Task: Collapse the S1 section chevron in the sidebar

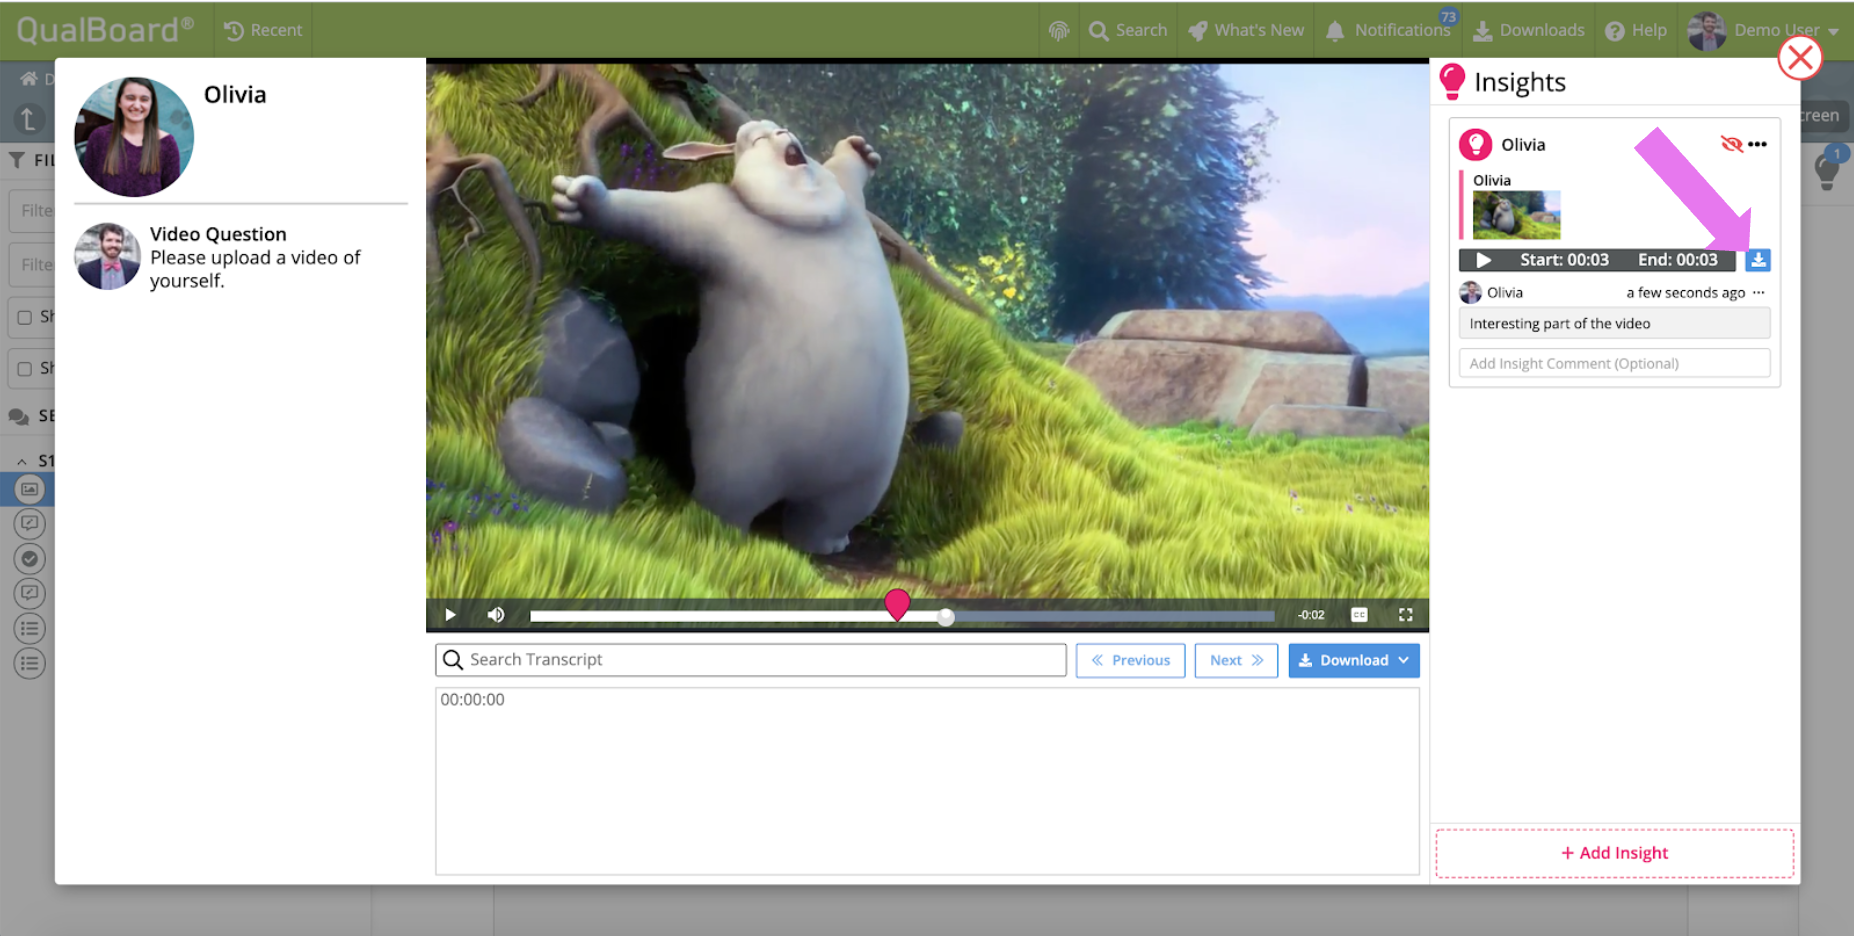Action: (22, 461)
